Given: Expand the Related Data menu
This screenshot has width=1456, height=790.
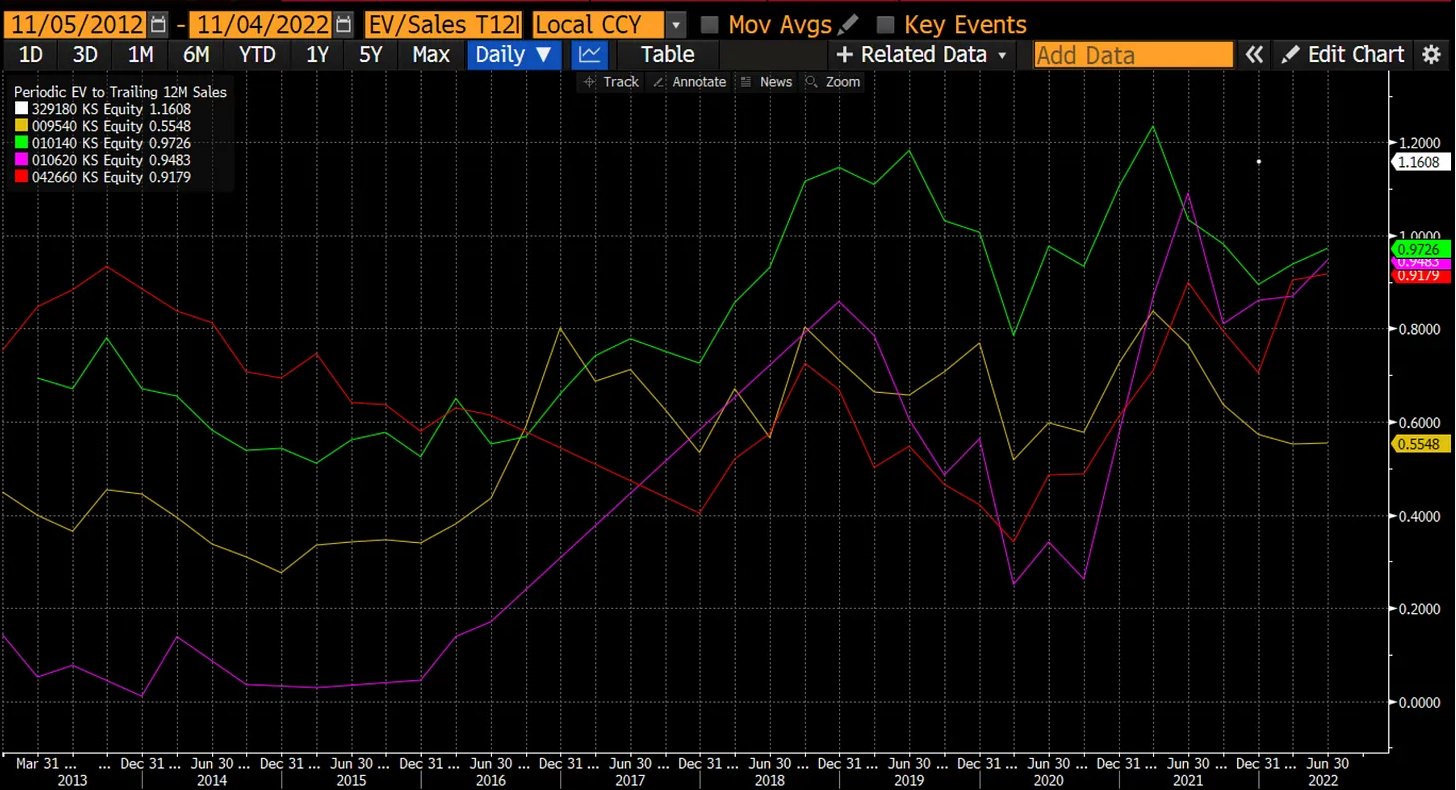Looking at the screenshot, I should tap(922, 55).
